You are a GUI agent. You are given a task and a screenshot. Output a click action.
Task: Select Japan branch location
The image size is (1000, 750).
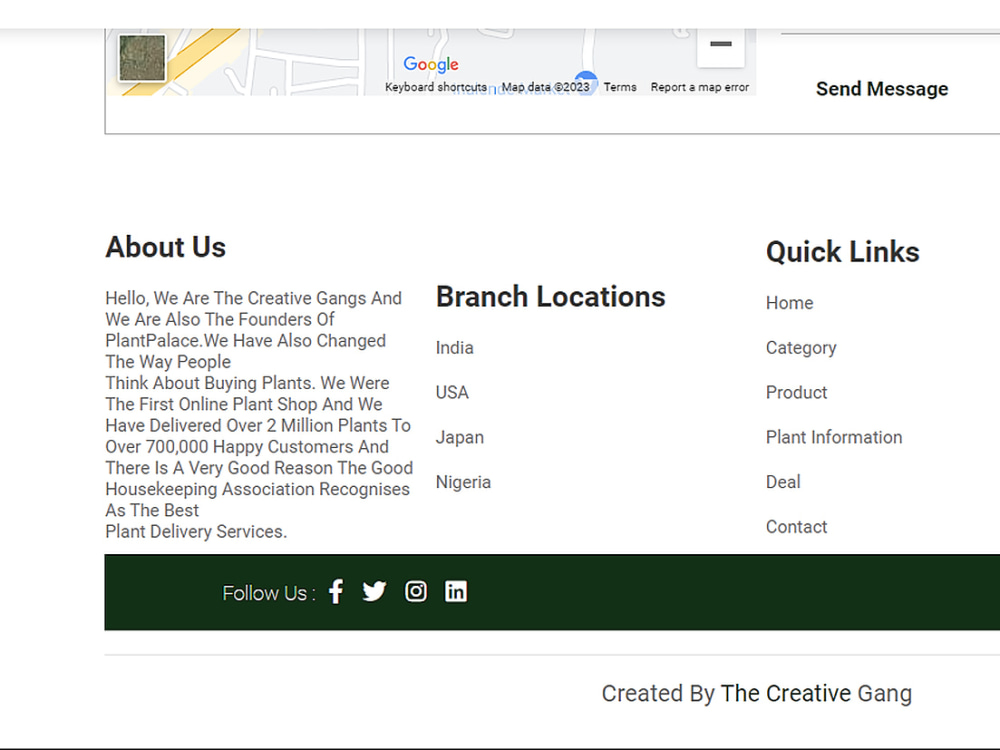point(460,438)
